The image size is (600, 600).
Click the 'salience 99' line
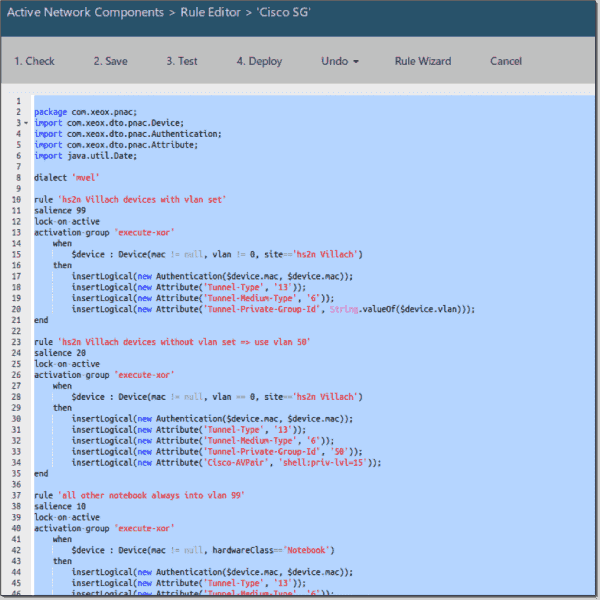pyautogui.click(x=60, y=210)
